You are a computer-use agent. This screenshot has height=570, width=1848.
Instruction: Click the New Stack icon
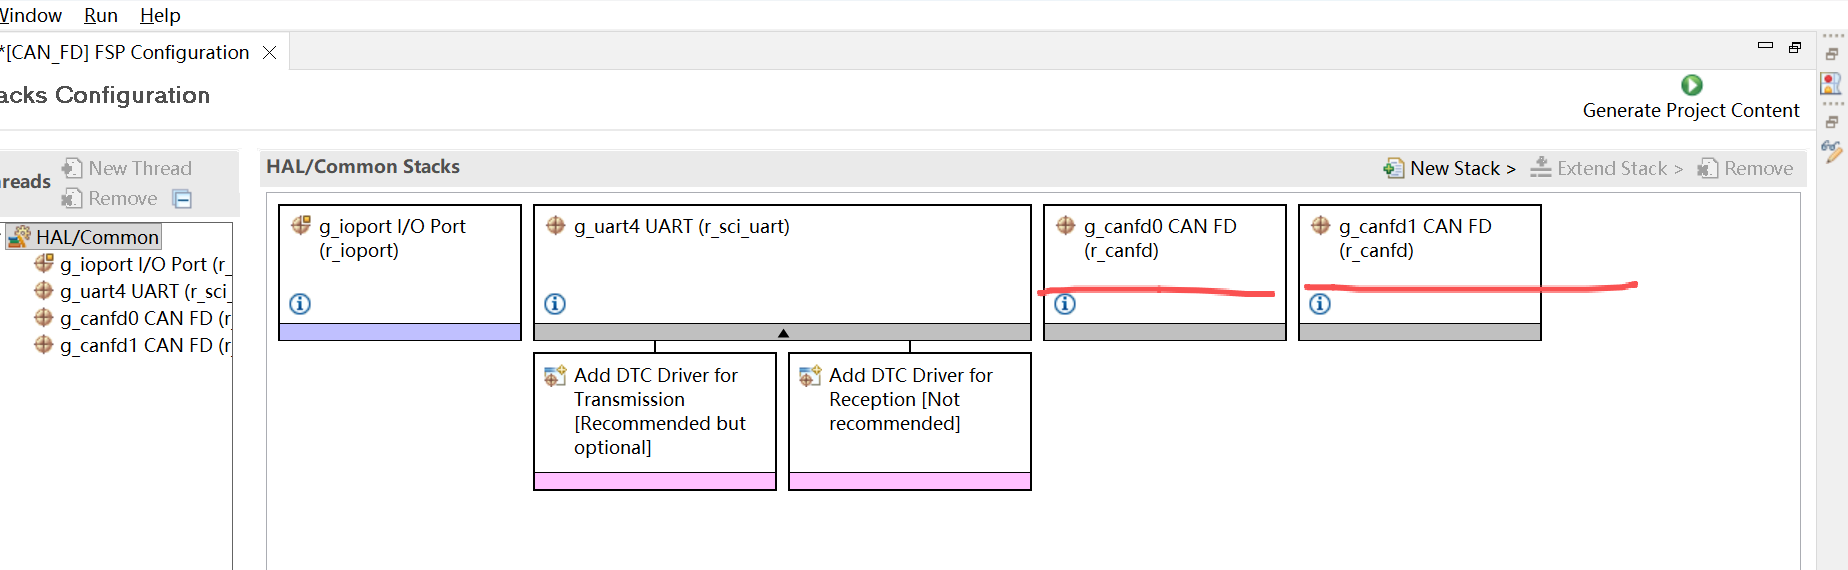click(x=1393, y=168)
